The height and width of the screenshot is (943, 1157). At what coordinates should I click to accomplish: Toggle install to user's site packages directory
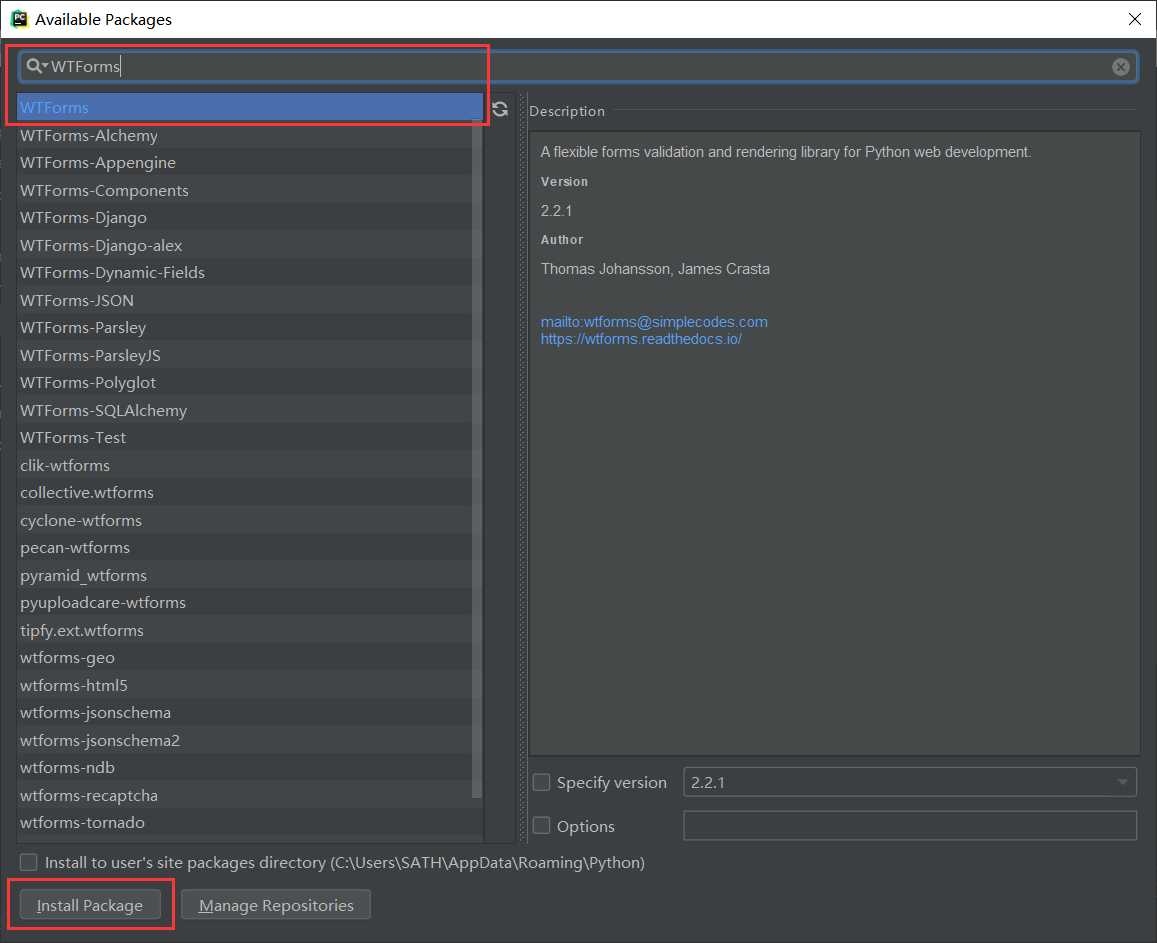tap(29, 862)
